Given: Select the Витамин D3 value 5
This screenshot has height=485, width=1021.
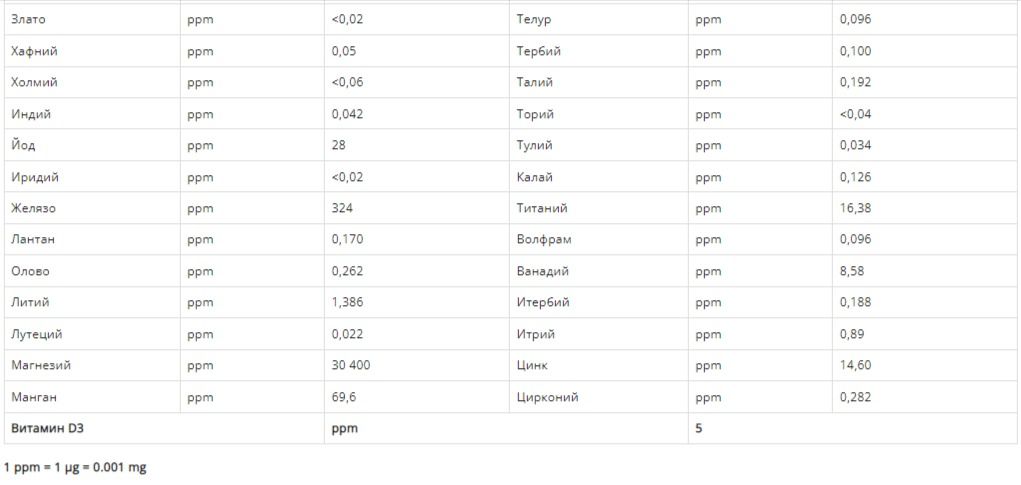Looking at the screenshot, I should pyautogui.click(x=699, y=428).
